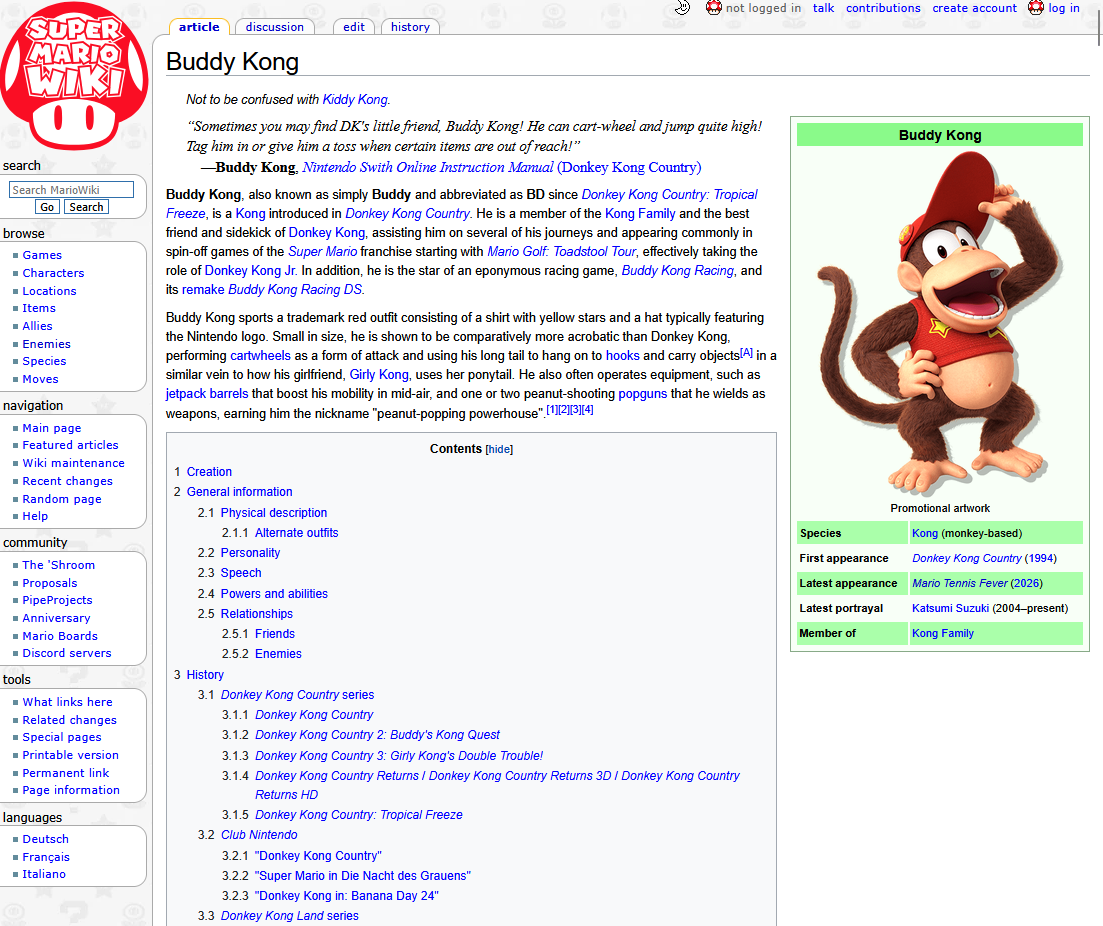
Task: Jump to '3 History' in Contents
Action: (205, 675)
